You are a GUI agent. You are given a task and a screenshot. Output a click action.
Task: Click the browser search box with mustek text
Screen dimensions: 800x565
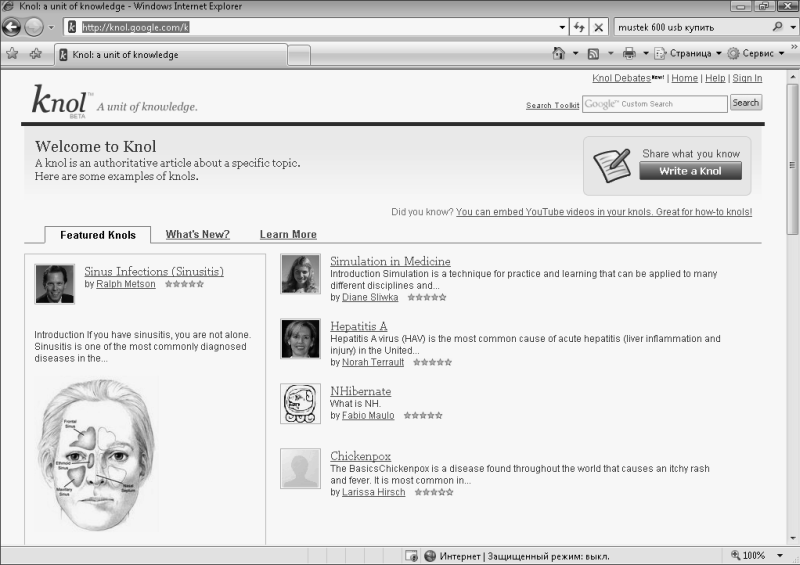tap(692, 27)
